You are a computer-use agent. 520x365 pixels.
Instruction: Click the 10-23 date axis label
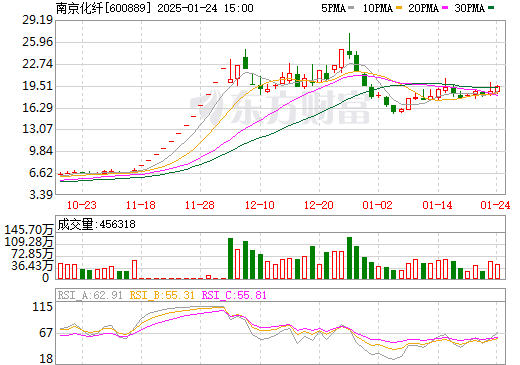[x=82, y=205]
